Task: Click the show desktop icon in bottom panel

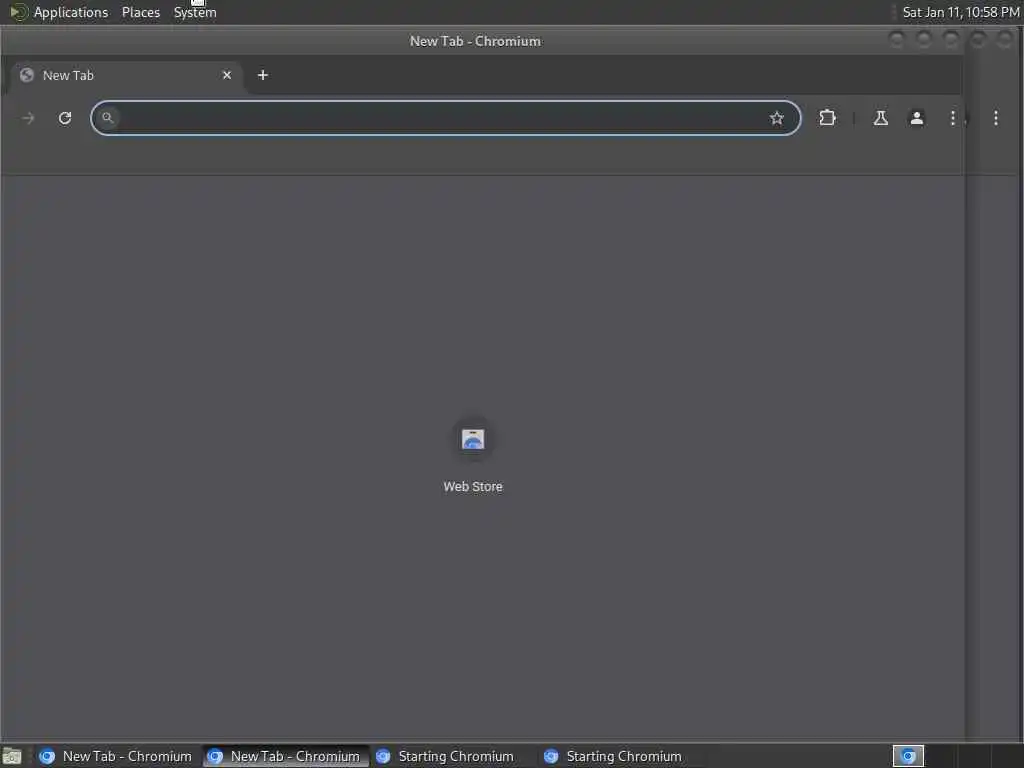Action: [12, 757]
